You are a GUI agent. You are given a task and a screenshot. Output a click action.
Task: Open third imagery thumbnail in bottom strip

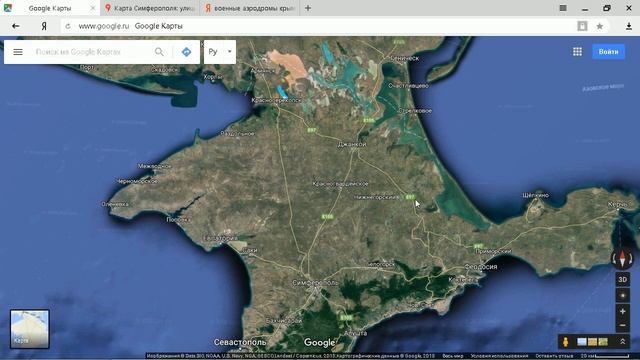(x=603, y=342)
